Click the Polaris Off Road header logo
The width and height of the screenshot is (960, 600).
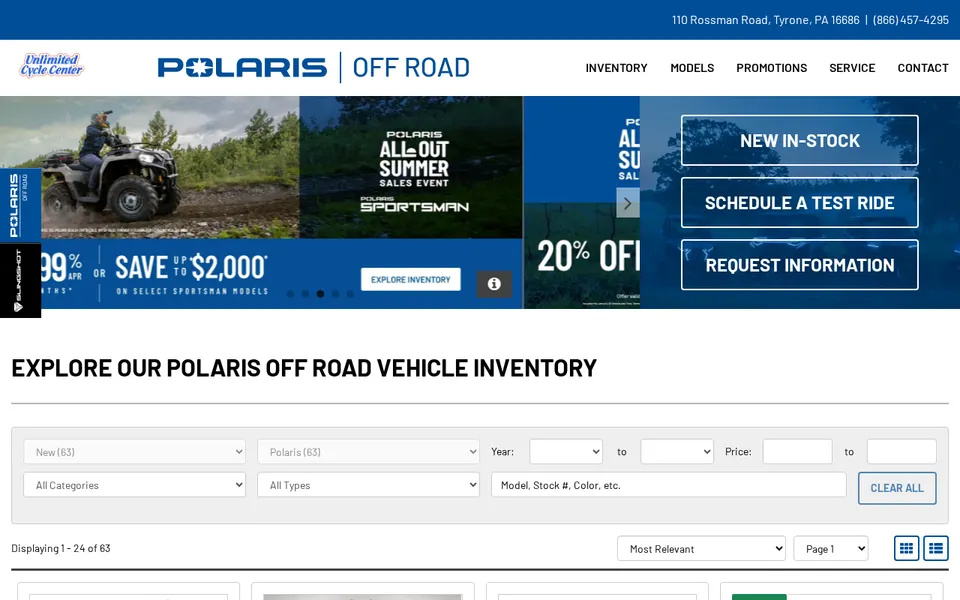point(313,67)
